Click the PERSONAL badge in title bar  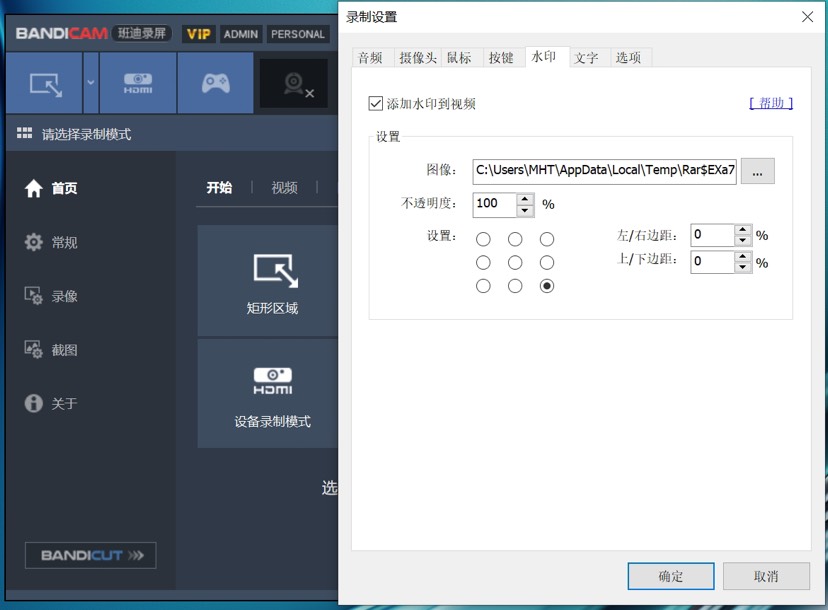(298, 34)
